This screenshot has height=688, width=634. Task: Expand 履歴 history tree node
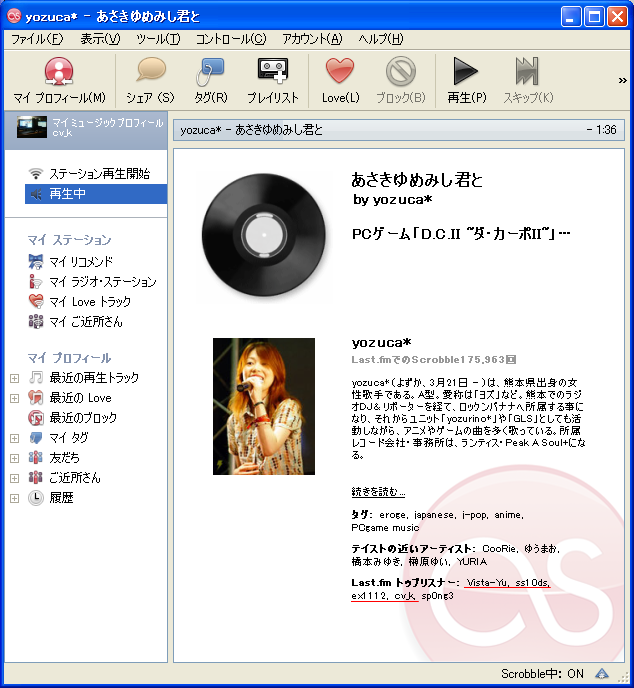(14, 498)
